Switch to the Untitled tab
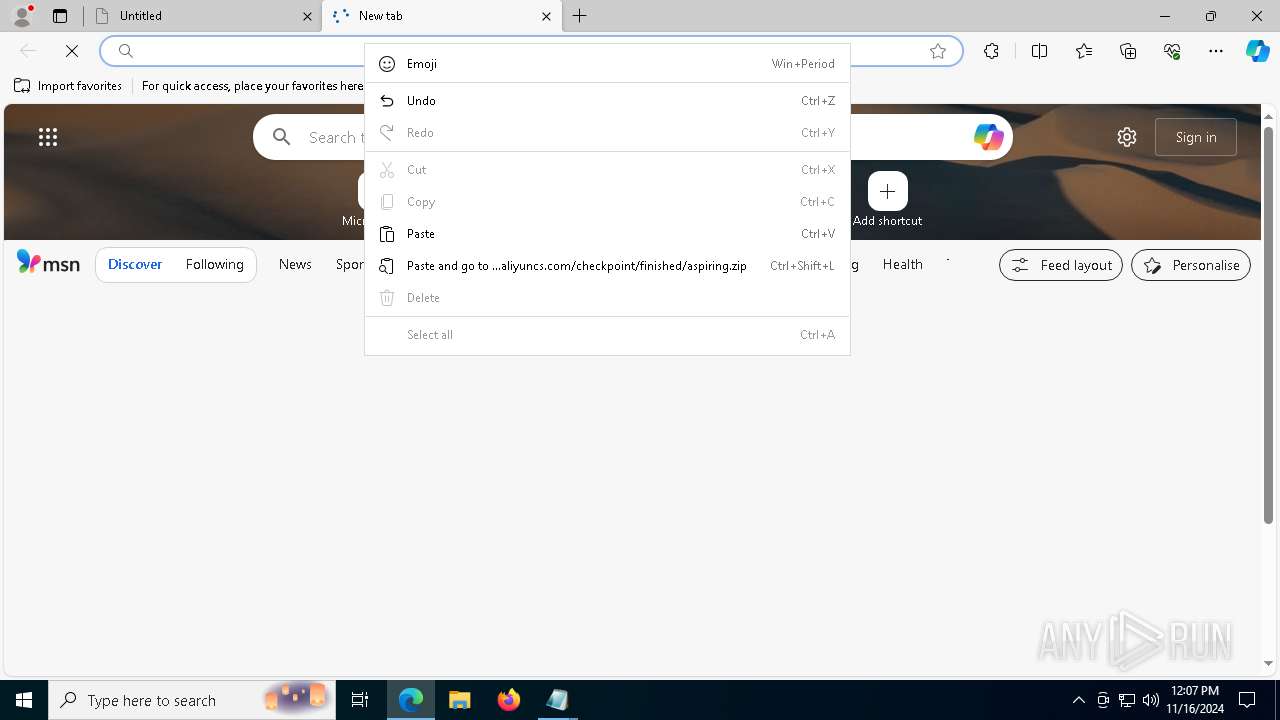 point(203,16)
